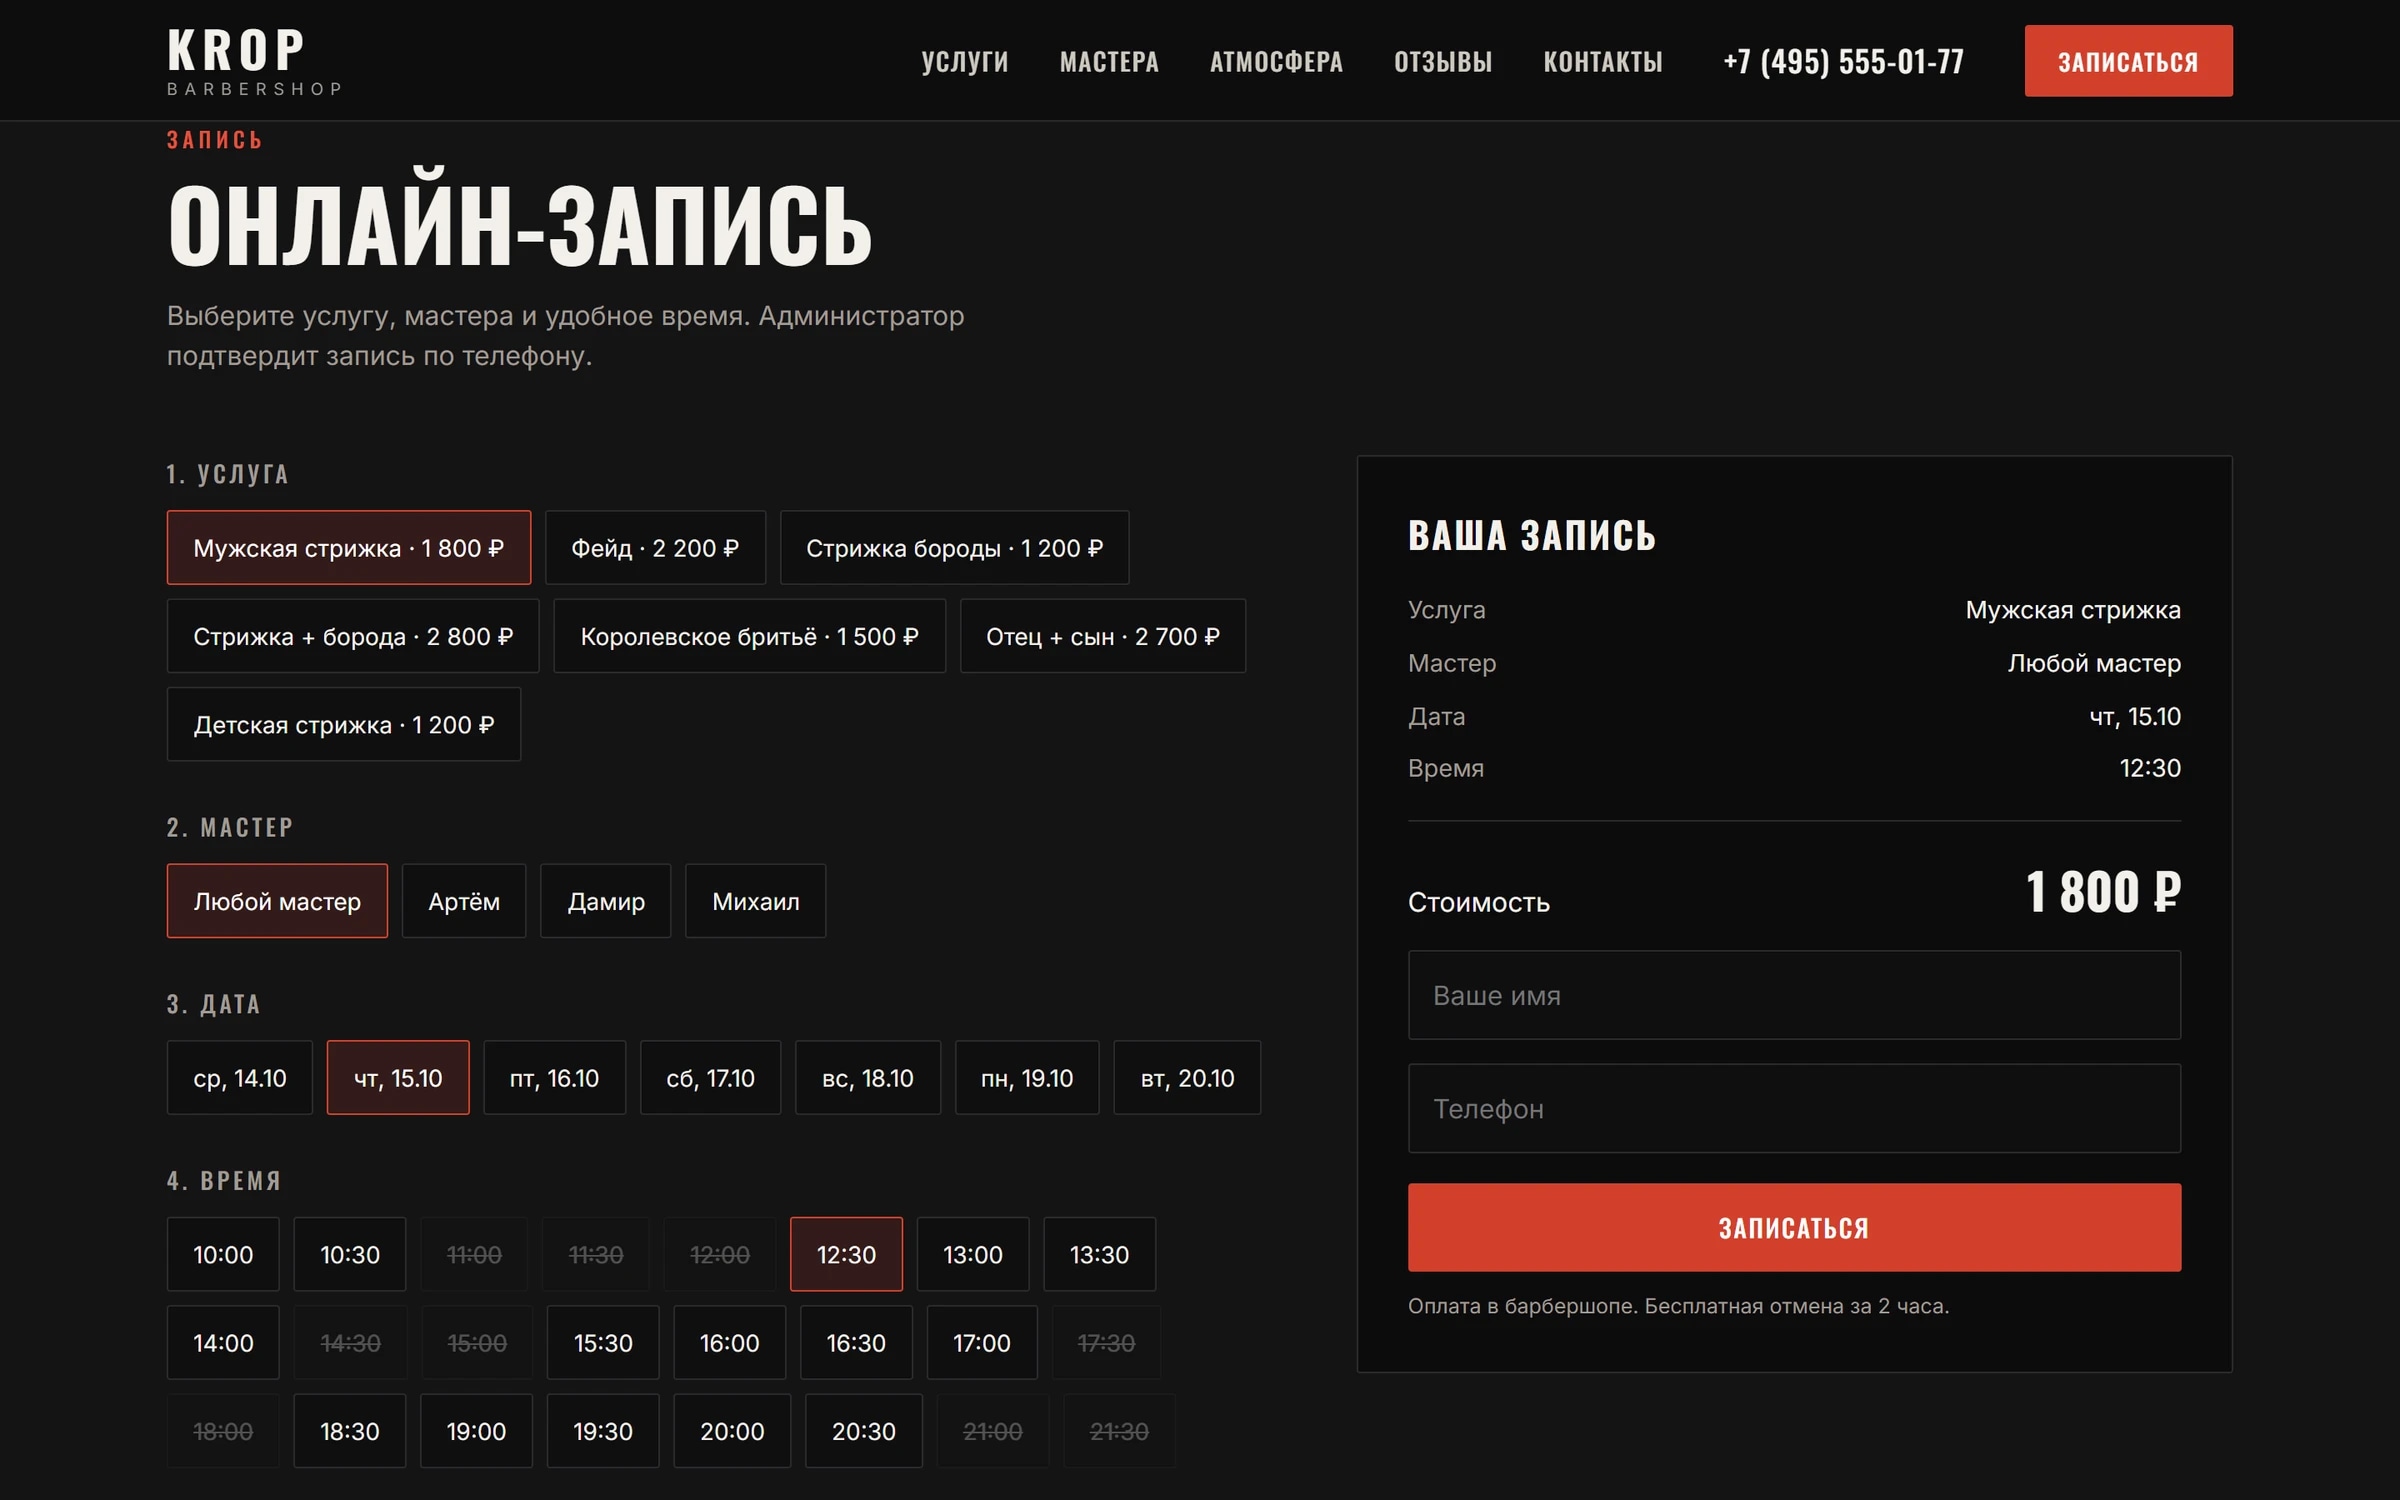The width and height of the screenshot is (2400, 1500).
Task: Select Отец + сын · 2 700 ₽
Action: 1103,636
